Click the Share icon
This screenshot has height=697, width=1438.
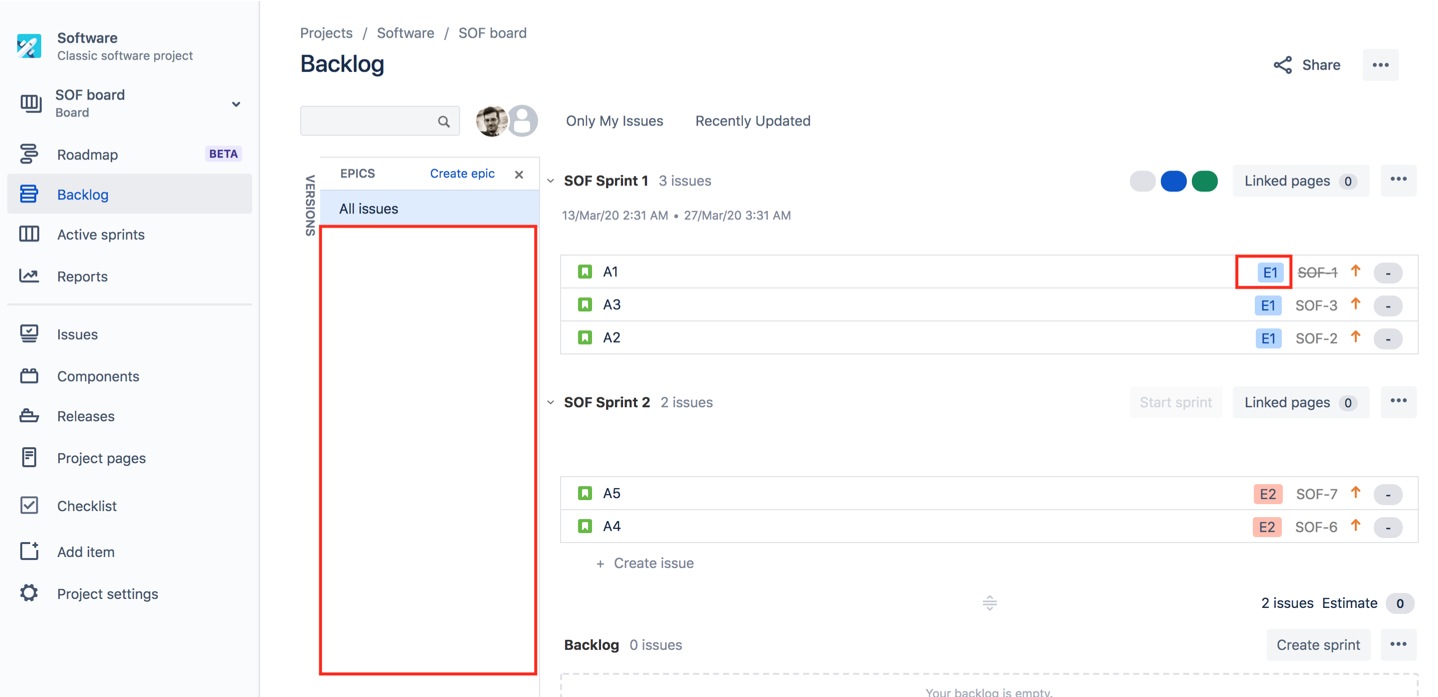(1282, 65)
